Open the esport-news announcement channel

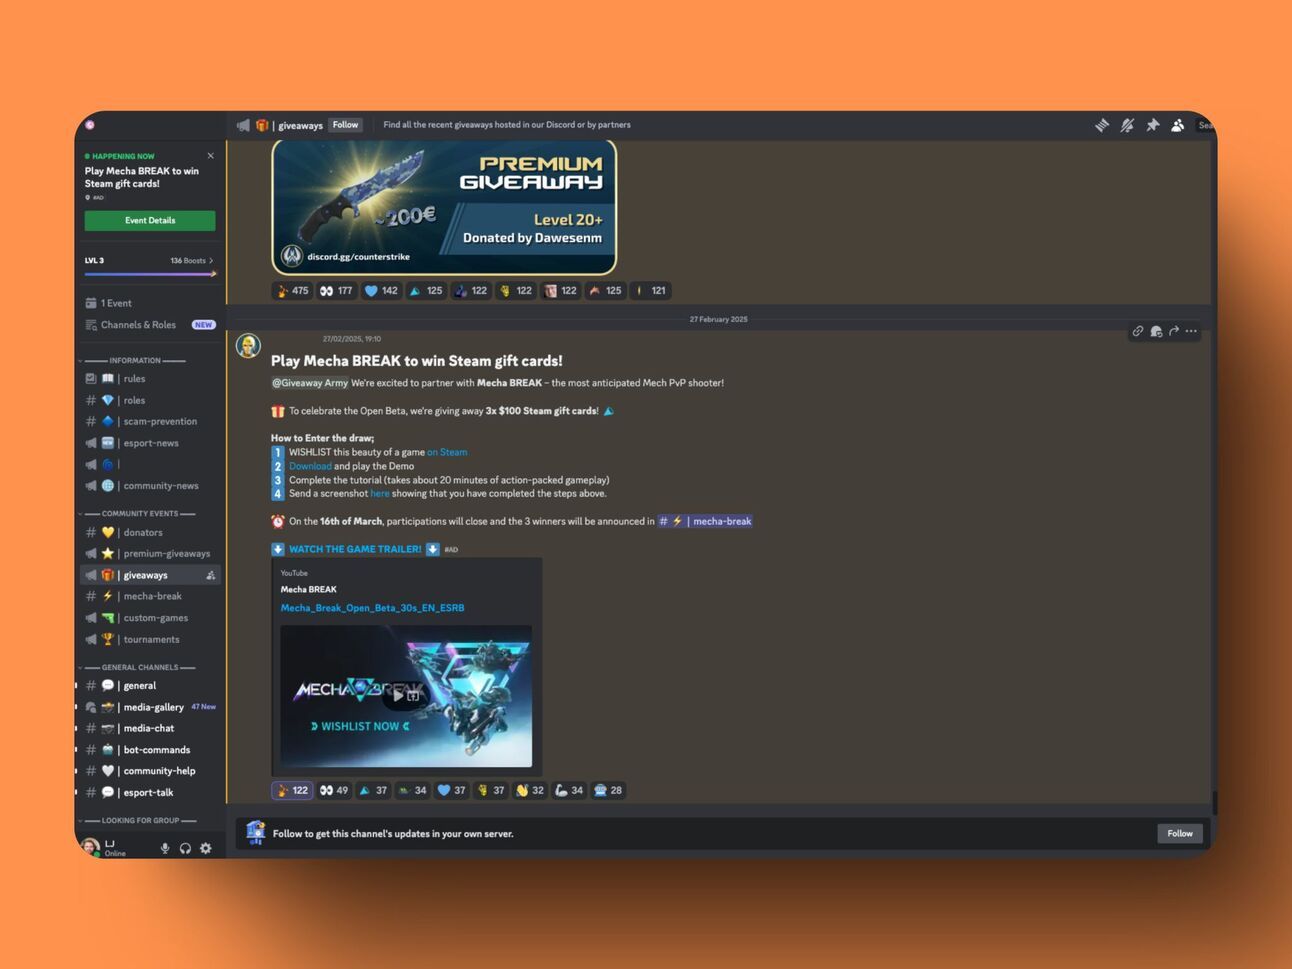click(150, 443)
